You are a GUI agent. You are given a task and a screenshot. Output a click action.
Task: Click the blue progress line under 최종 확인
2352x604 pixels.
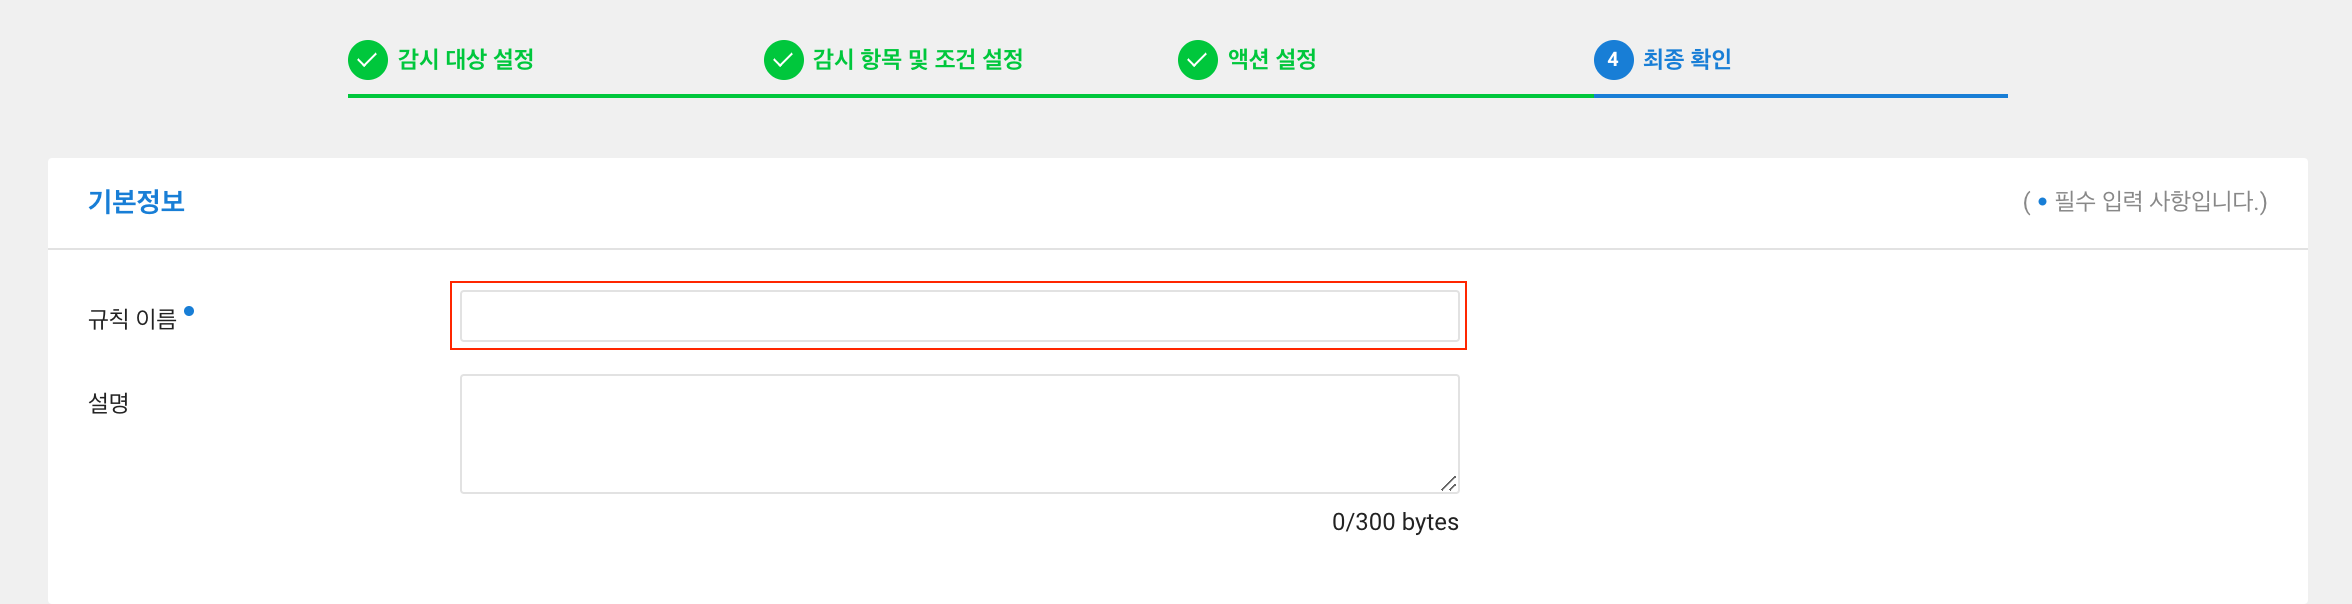tap(1800, 96)
